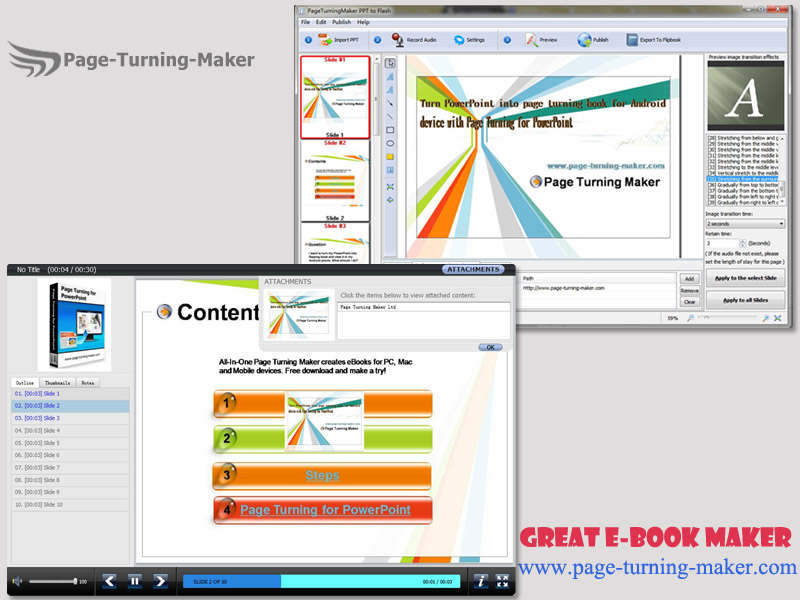
Task: Click the Remove button beside the Path list
Action: point(689,290)
